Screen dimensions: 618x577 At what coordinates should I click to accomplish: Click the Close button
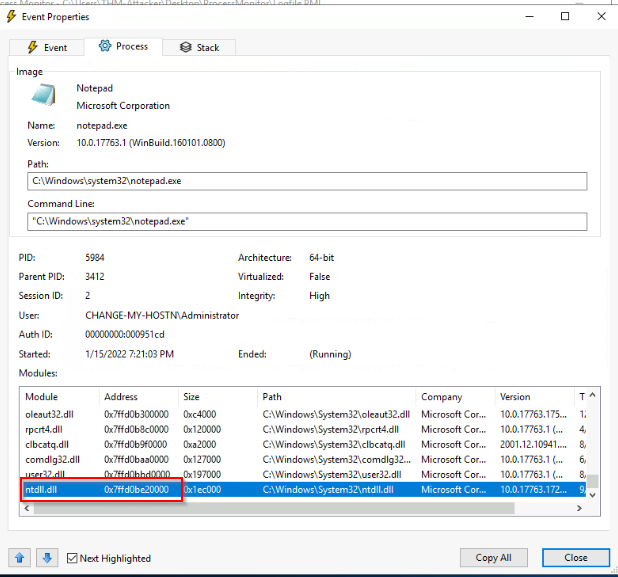click(x=575, y=558)
